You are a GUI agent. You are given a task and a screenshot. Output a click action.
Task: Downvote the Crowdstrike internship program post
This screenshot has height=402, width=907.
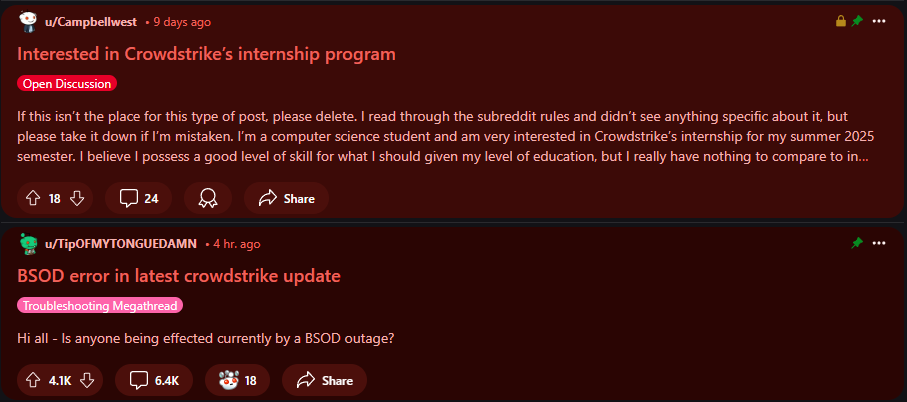coord(77,198)
